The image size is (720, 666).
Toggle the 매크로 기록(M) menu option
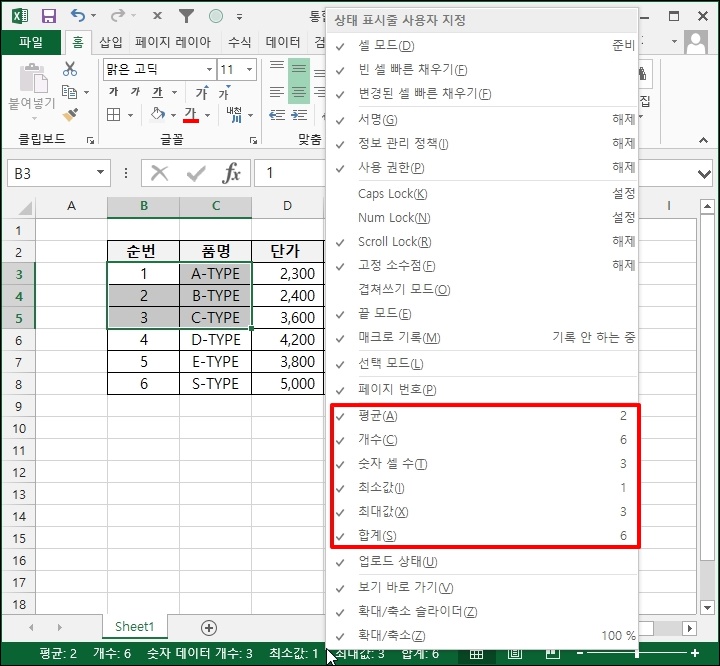[x=483, y=338]
